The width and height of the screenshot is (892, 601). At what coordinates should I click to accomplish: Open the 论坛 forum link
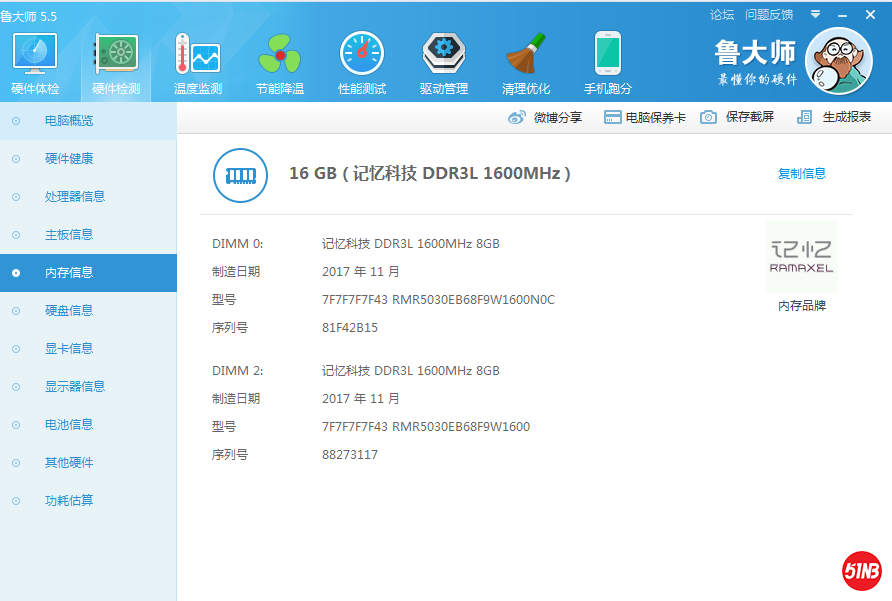(x=722, y=14)
